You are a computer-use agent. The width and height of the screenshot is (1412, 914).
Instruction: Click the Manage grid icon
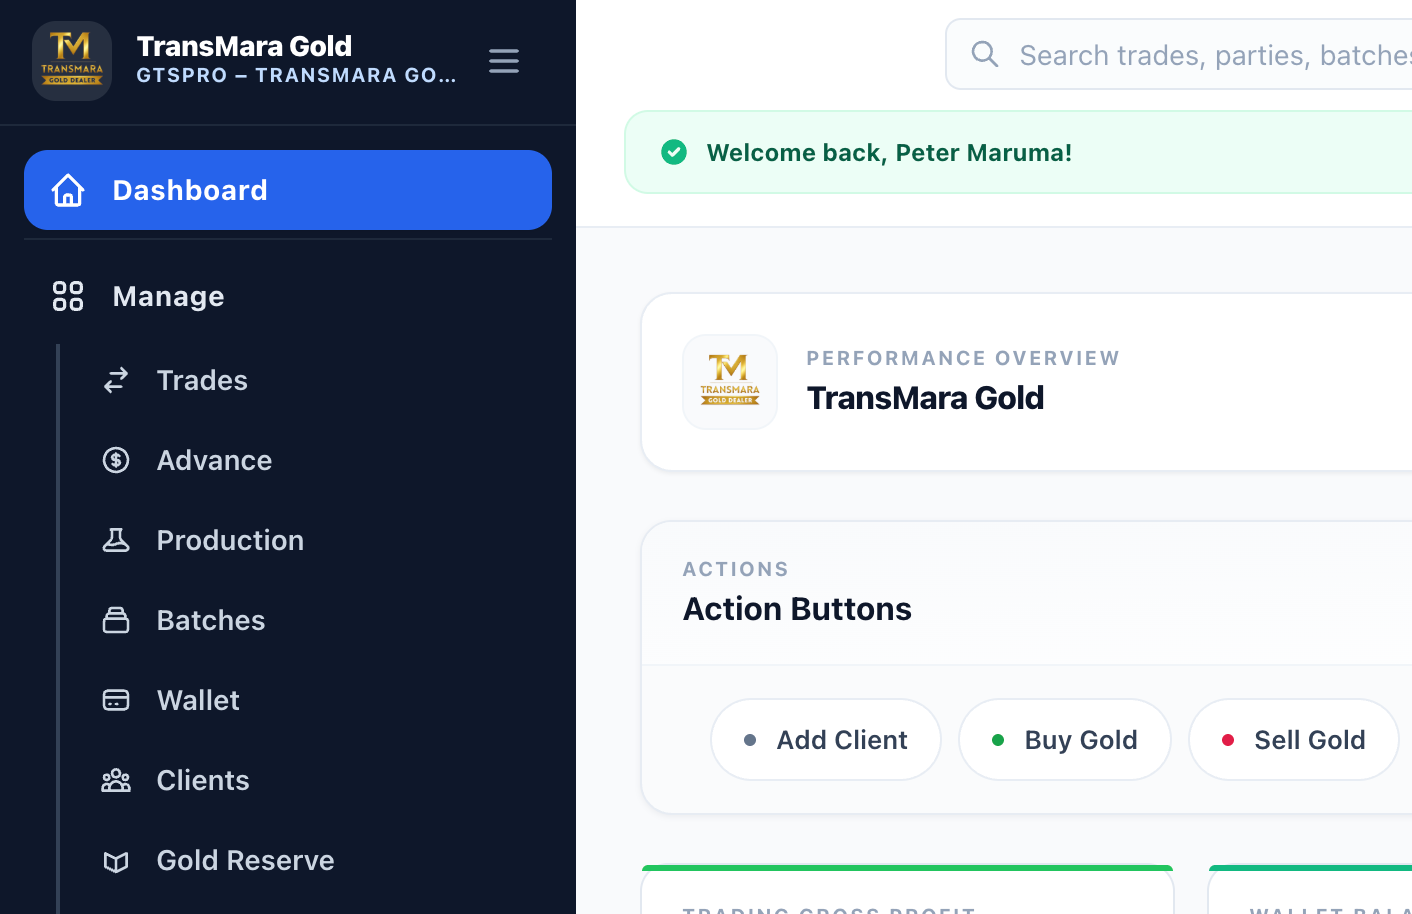[67, 296]
